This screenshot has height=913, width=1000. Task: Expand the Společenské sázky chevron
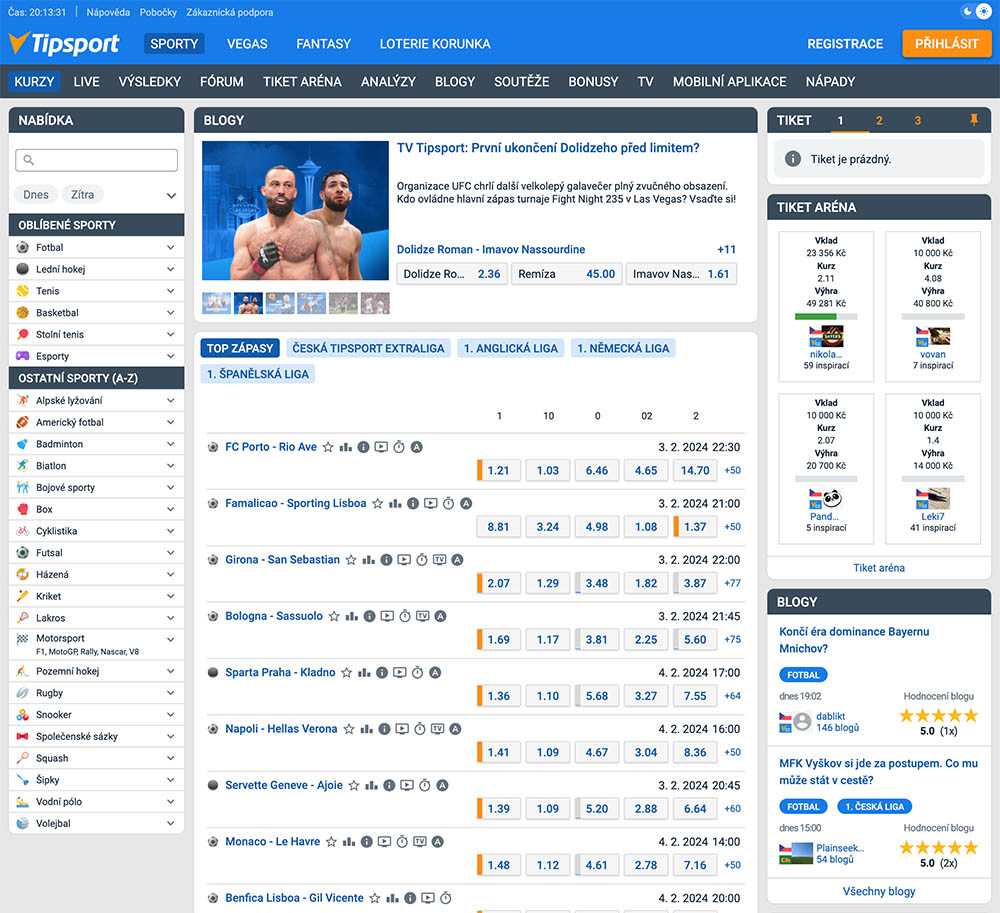coord(170,736)
